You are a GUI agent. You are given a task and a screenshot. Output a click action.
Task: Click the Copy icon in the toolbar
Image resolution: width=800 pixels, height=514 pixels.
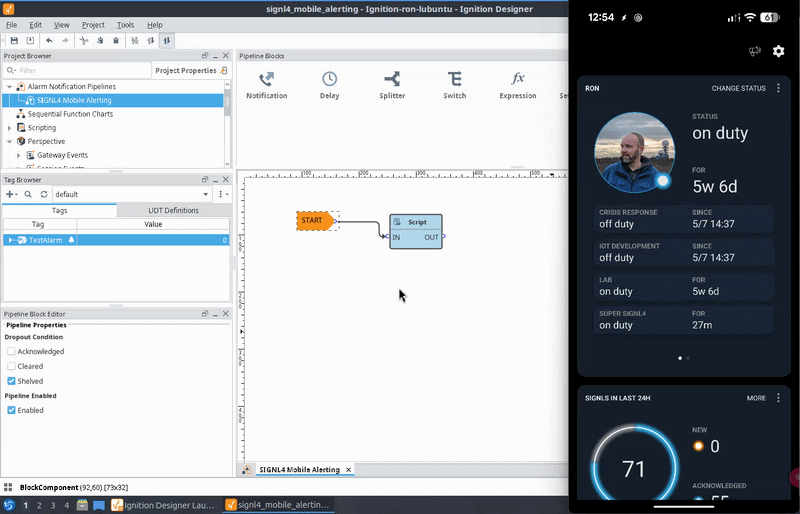point(100,40)
